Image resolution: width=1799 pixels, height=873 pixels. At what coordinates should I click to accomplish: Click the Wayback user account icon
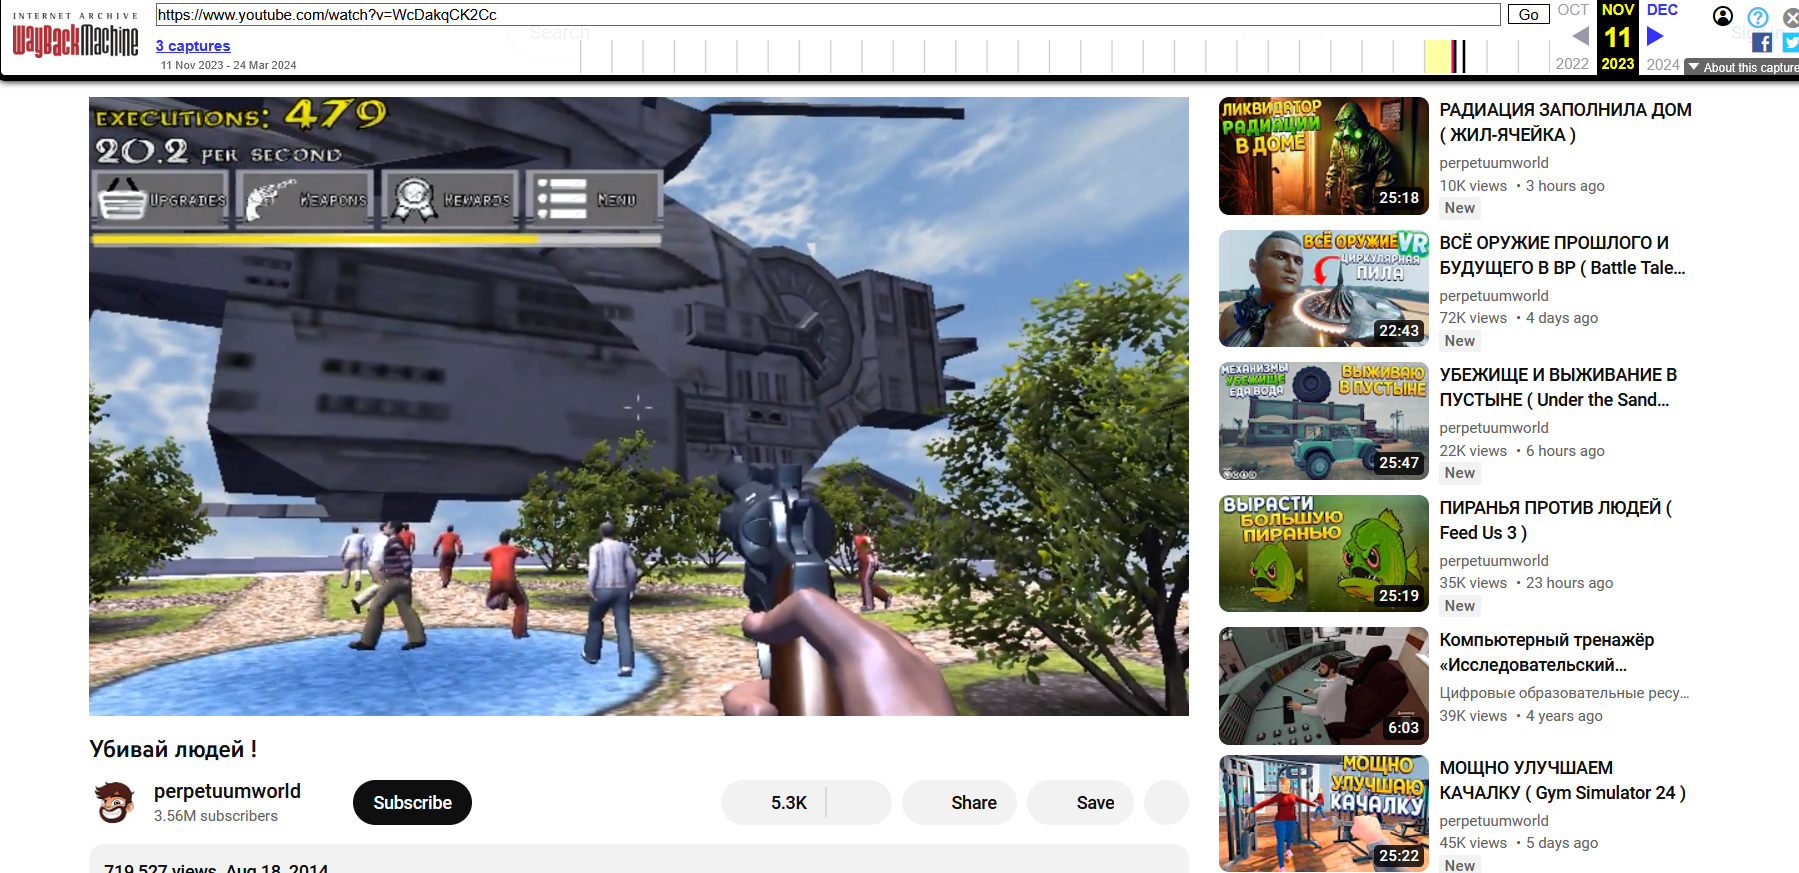click(x=1723, y=16)
